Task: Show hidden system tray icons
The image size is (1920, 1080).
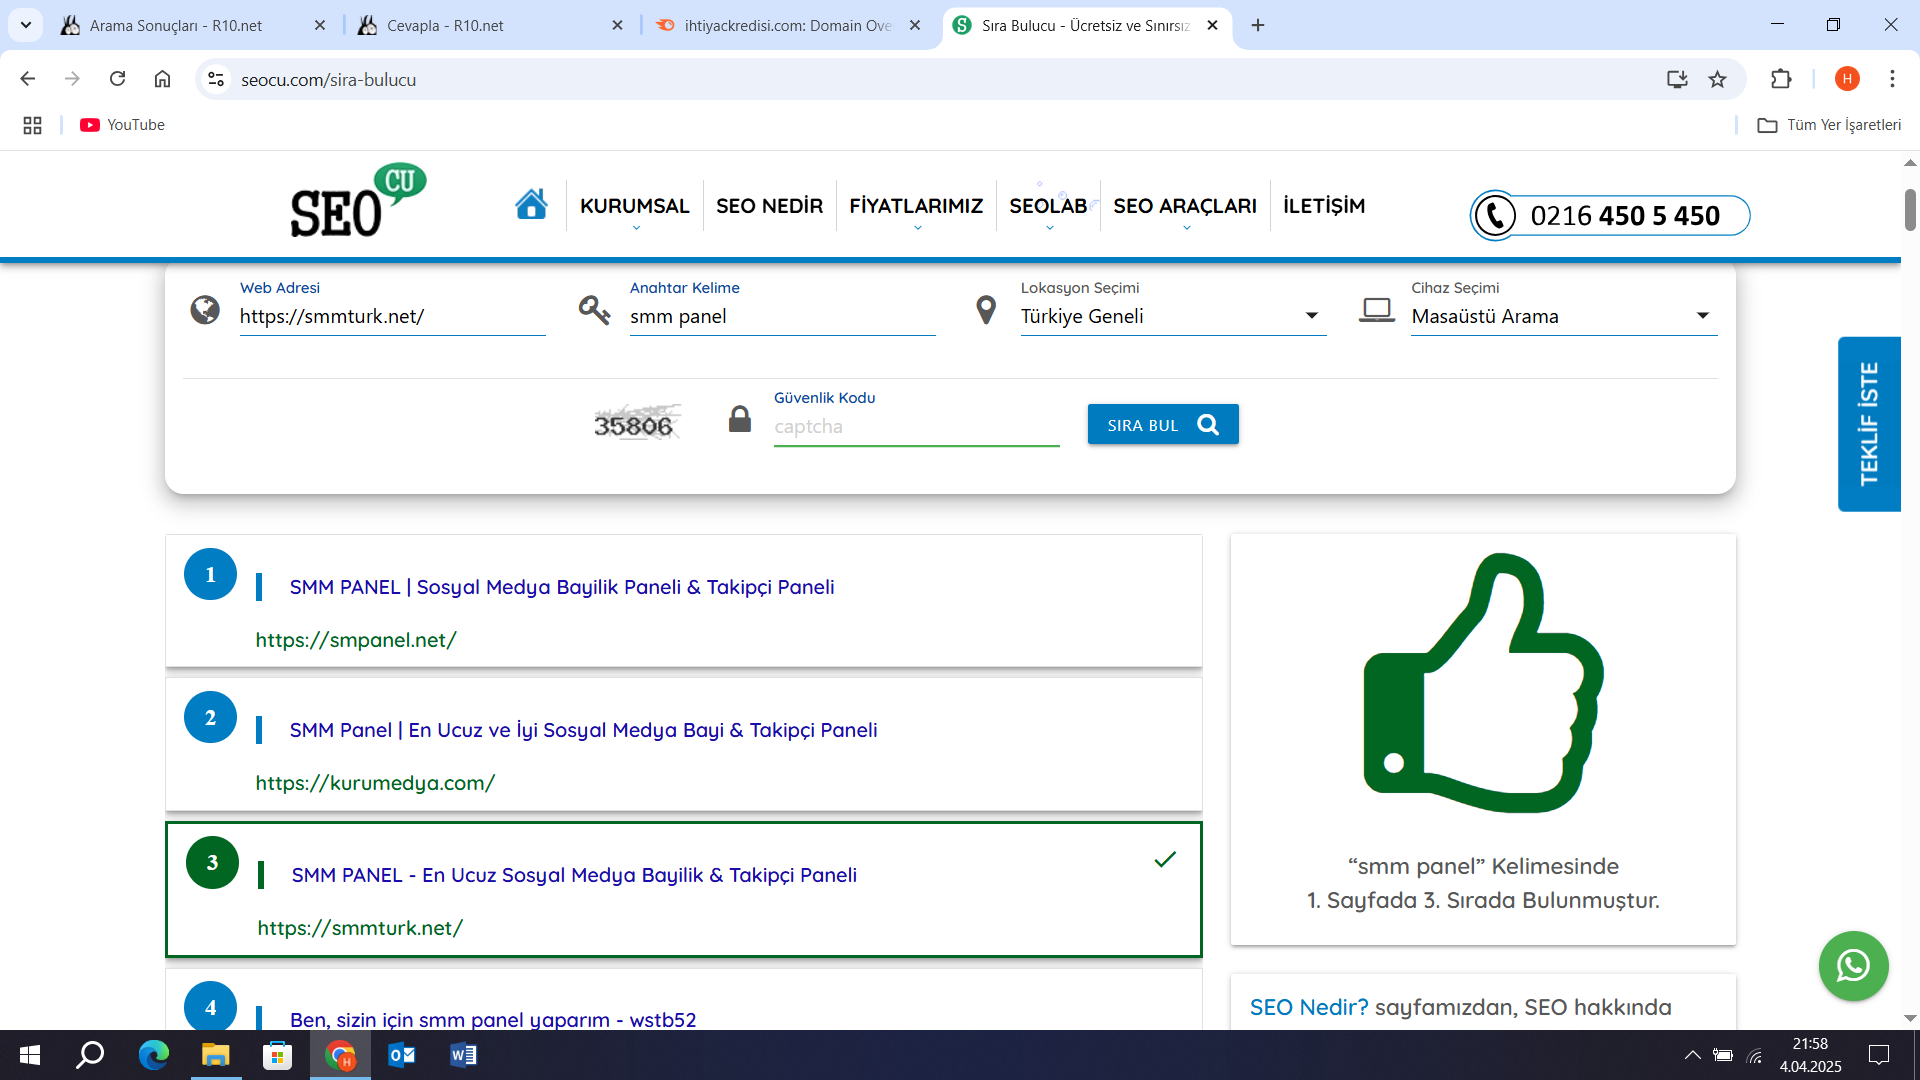Action: pyautogui.click(x=1692, y=1055)
